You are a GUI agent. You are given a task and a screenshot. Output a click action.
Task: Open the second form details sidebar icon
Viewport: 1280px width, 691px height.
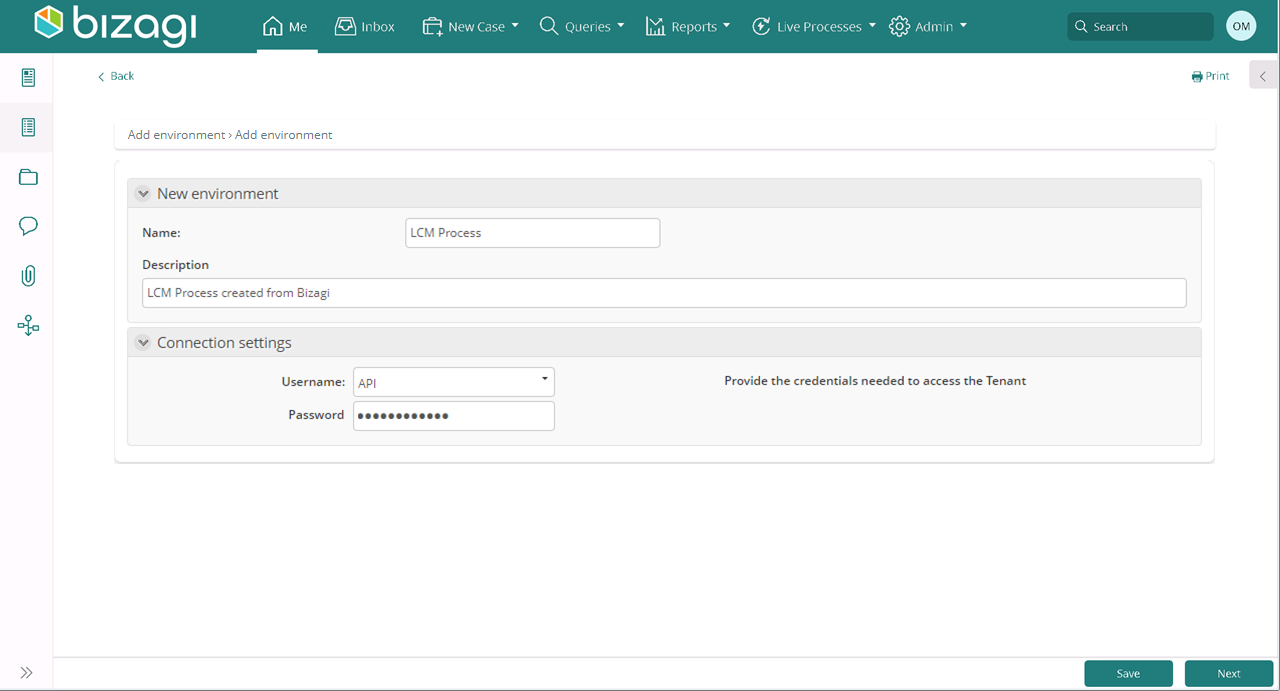point(28,127)
